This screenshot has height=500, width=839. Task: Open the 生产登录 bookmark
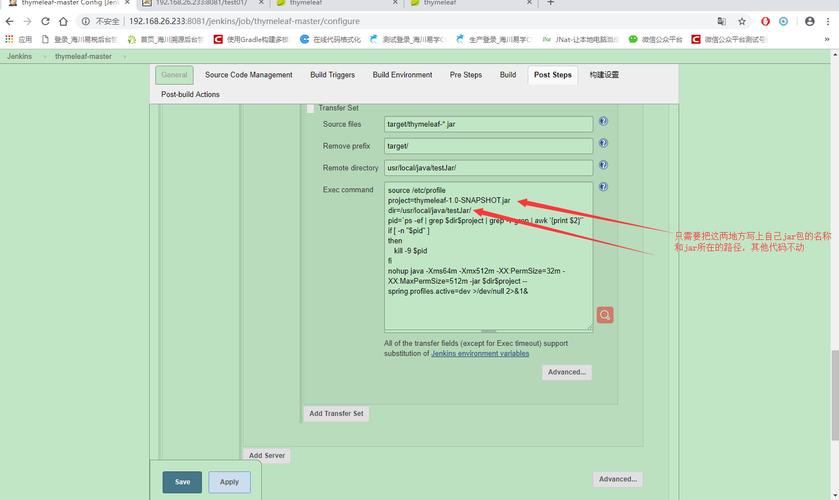click(493, 40)
